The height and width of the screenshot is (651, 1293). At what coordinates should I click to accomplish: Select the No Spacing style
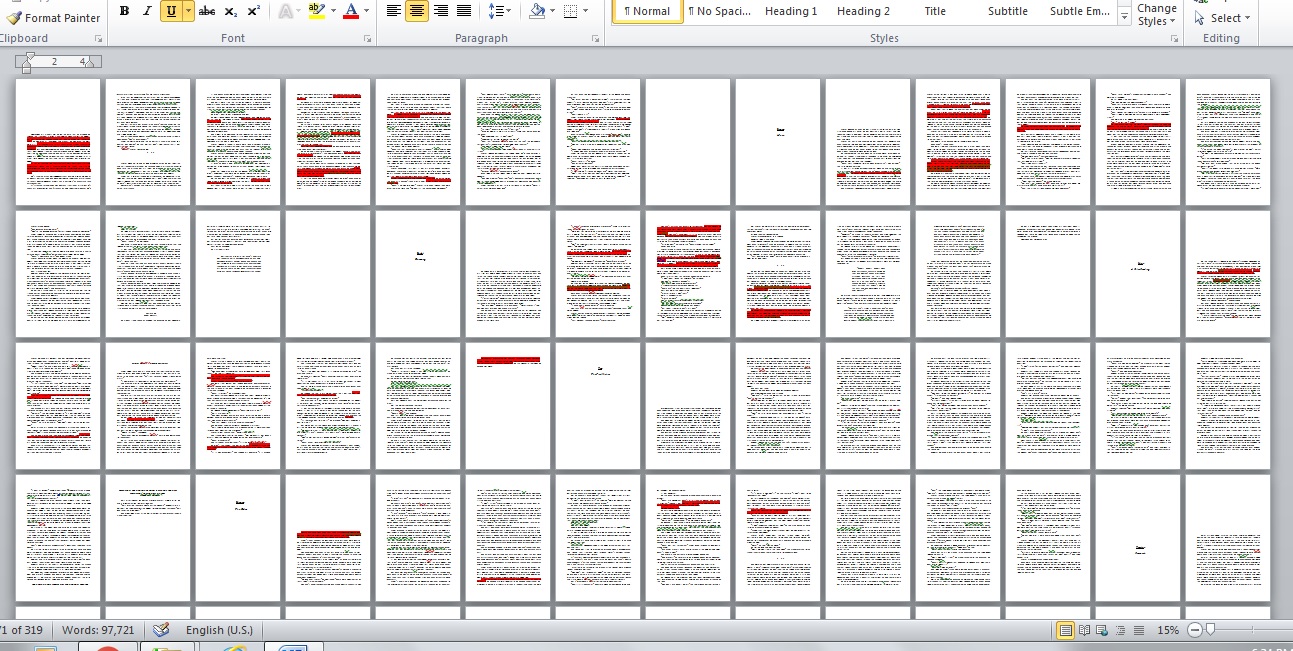[719, 11]
